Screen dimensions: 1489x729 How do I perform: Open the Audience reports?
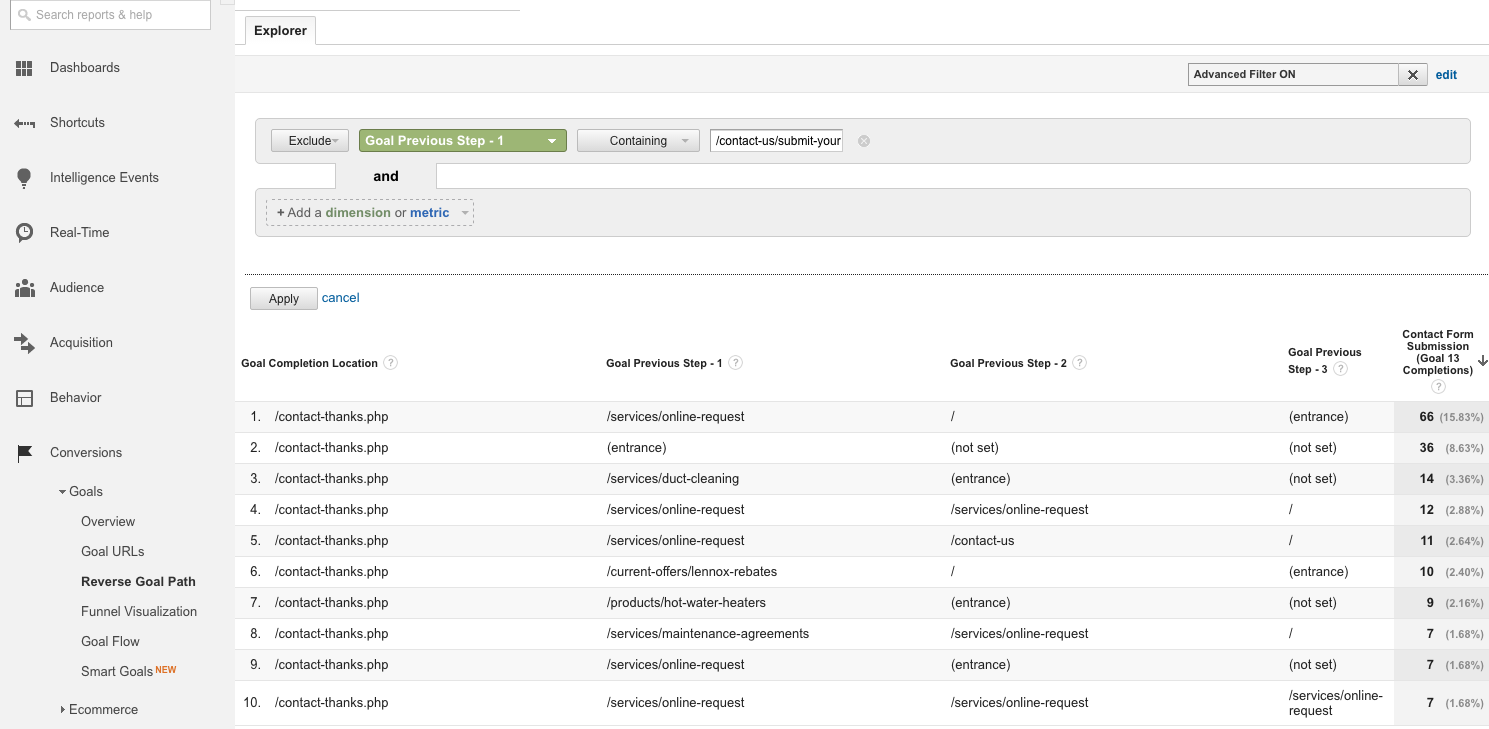click(76, 287)
